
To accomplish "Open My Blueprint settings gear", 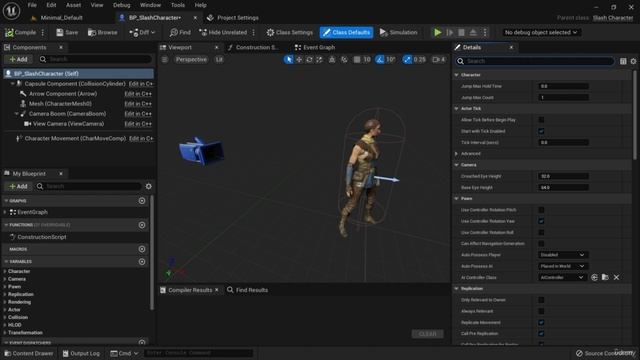I will coord(149,186).
